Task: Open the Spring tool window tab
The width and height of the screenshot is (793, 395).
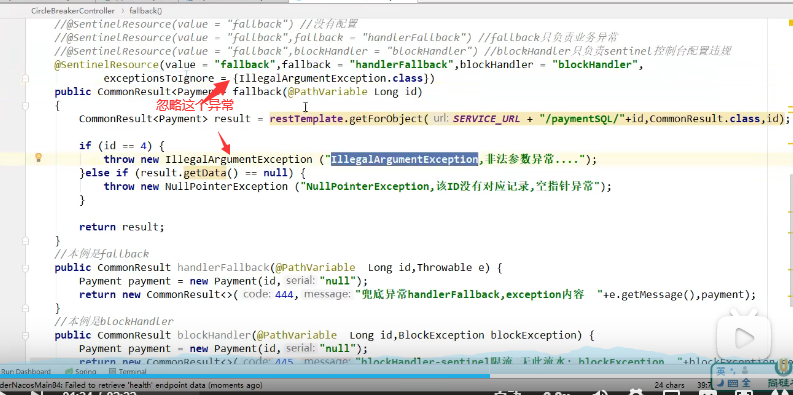Action: [x=82, y=371]
